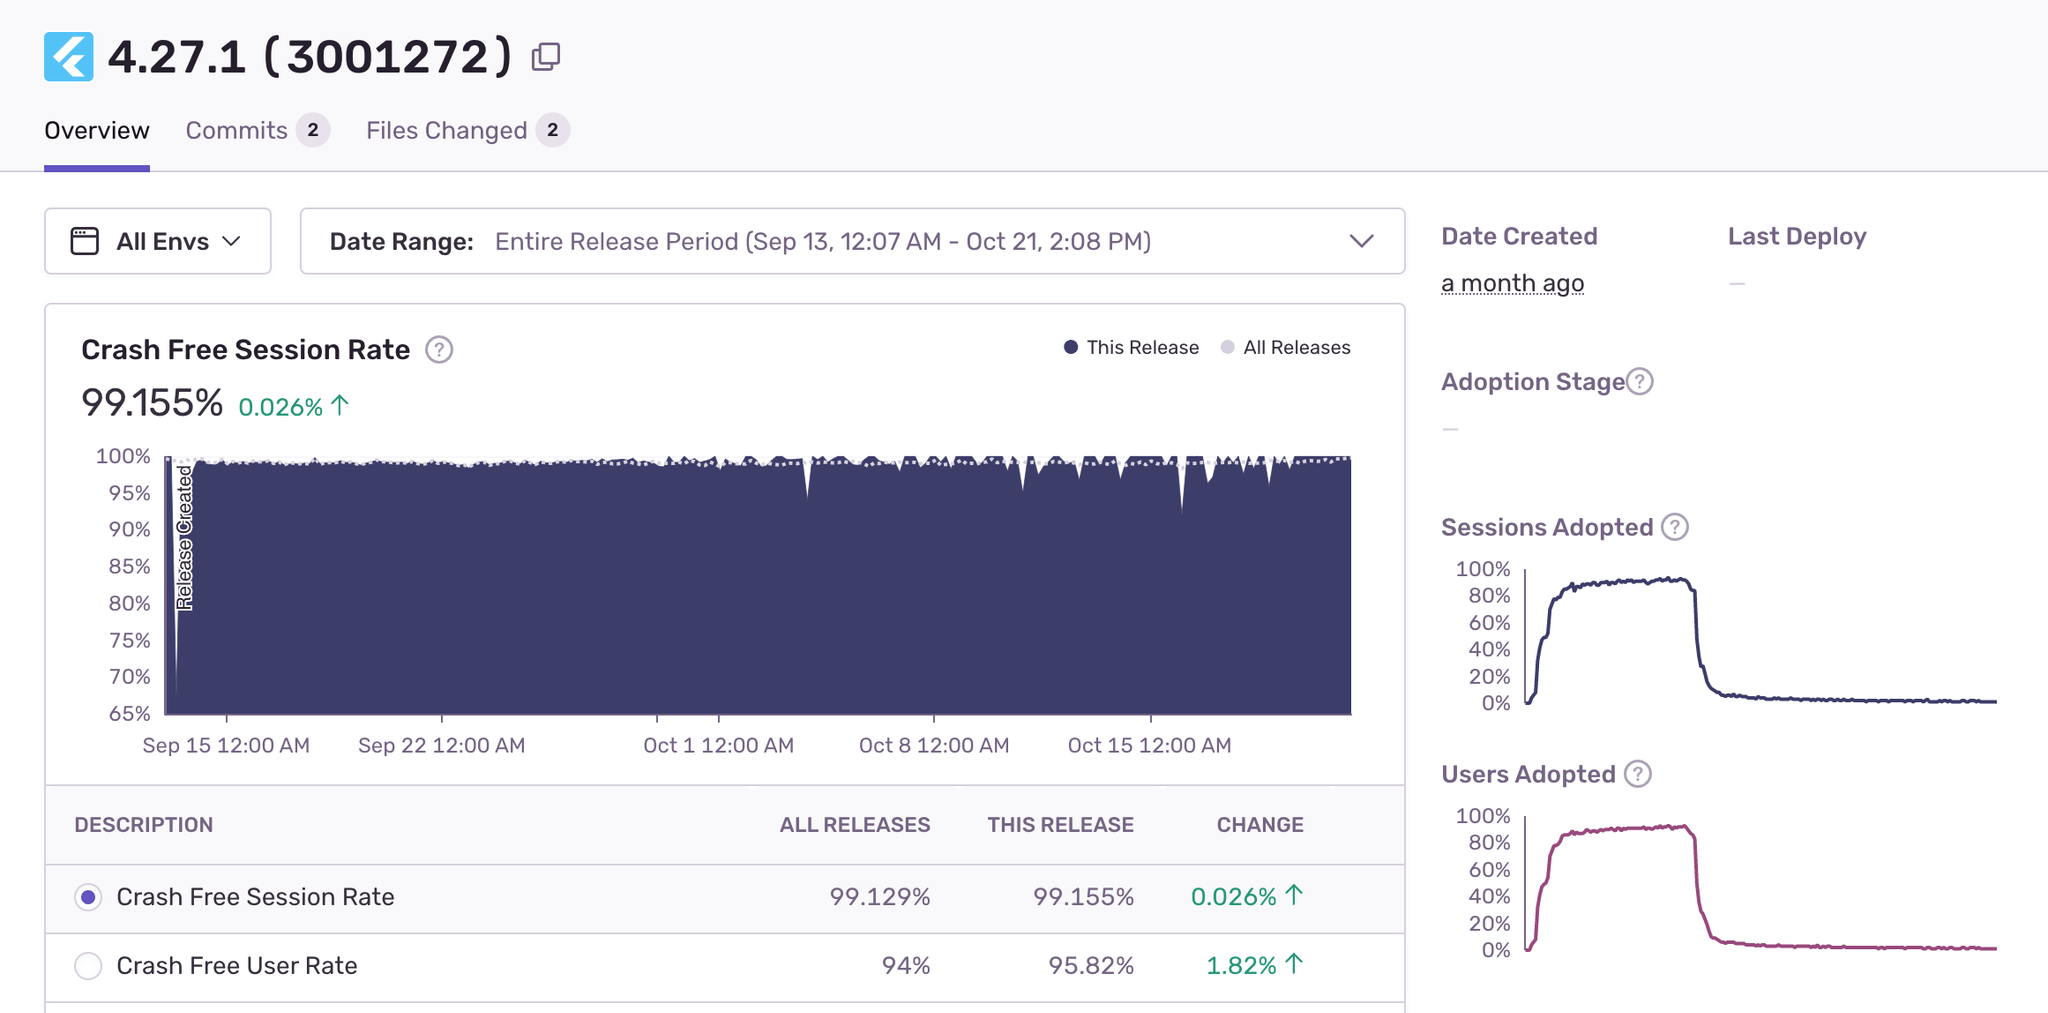Click the Flutter logo icon beside version

[69, 57]
